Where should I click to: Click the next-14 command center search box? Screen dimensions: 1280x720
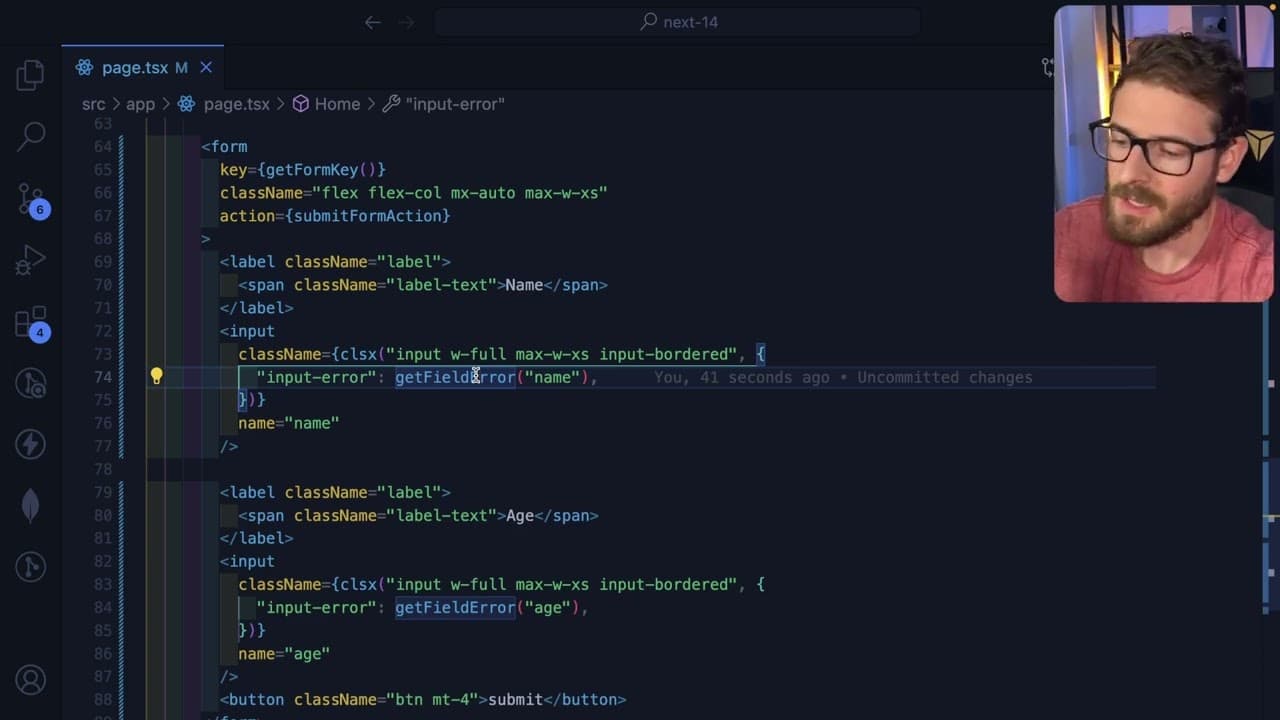pyautogui.click(x=677, y=22)
